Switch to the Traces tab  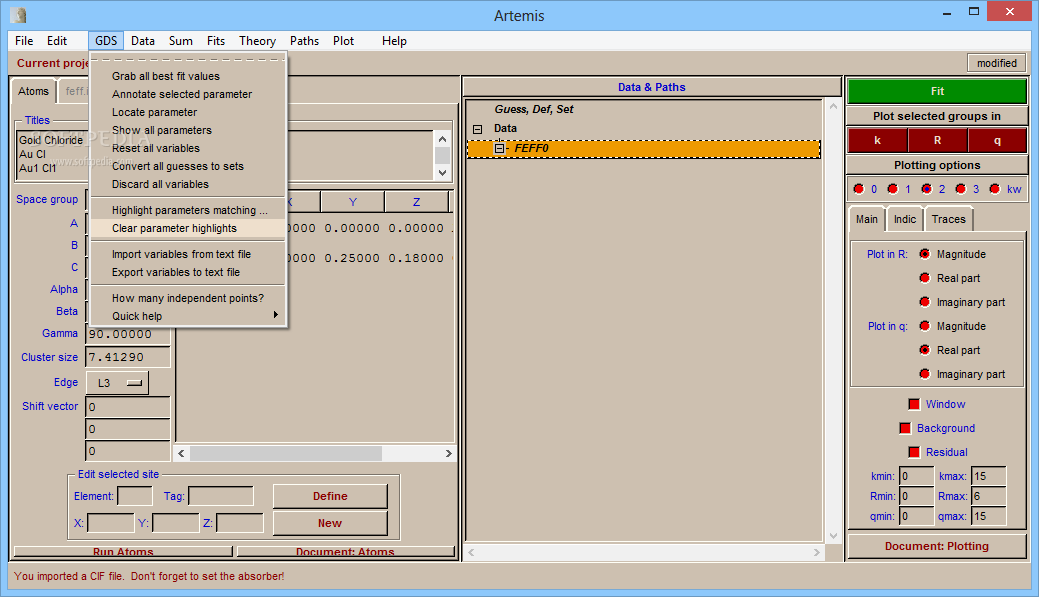(x=948, y=219)
